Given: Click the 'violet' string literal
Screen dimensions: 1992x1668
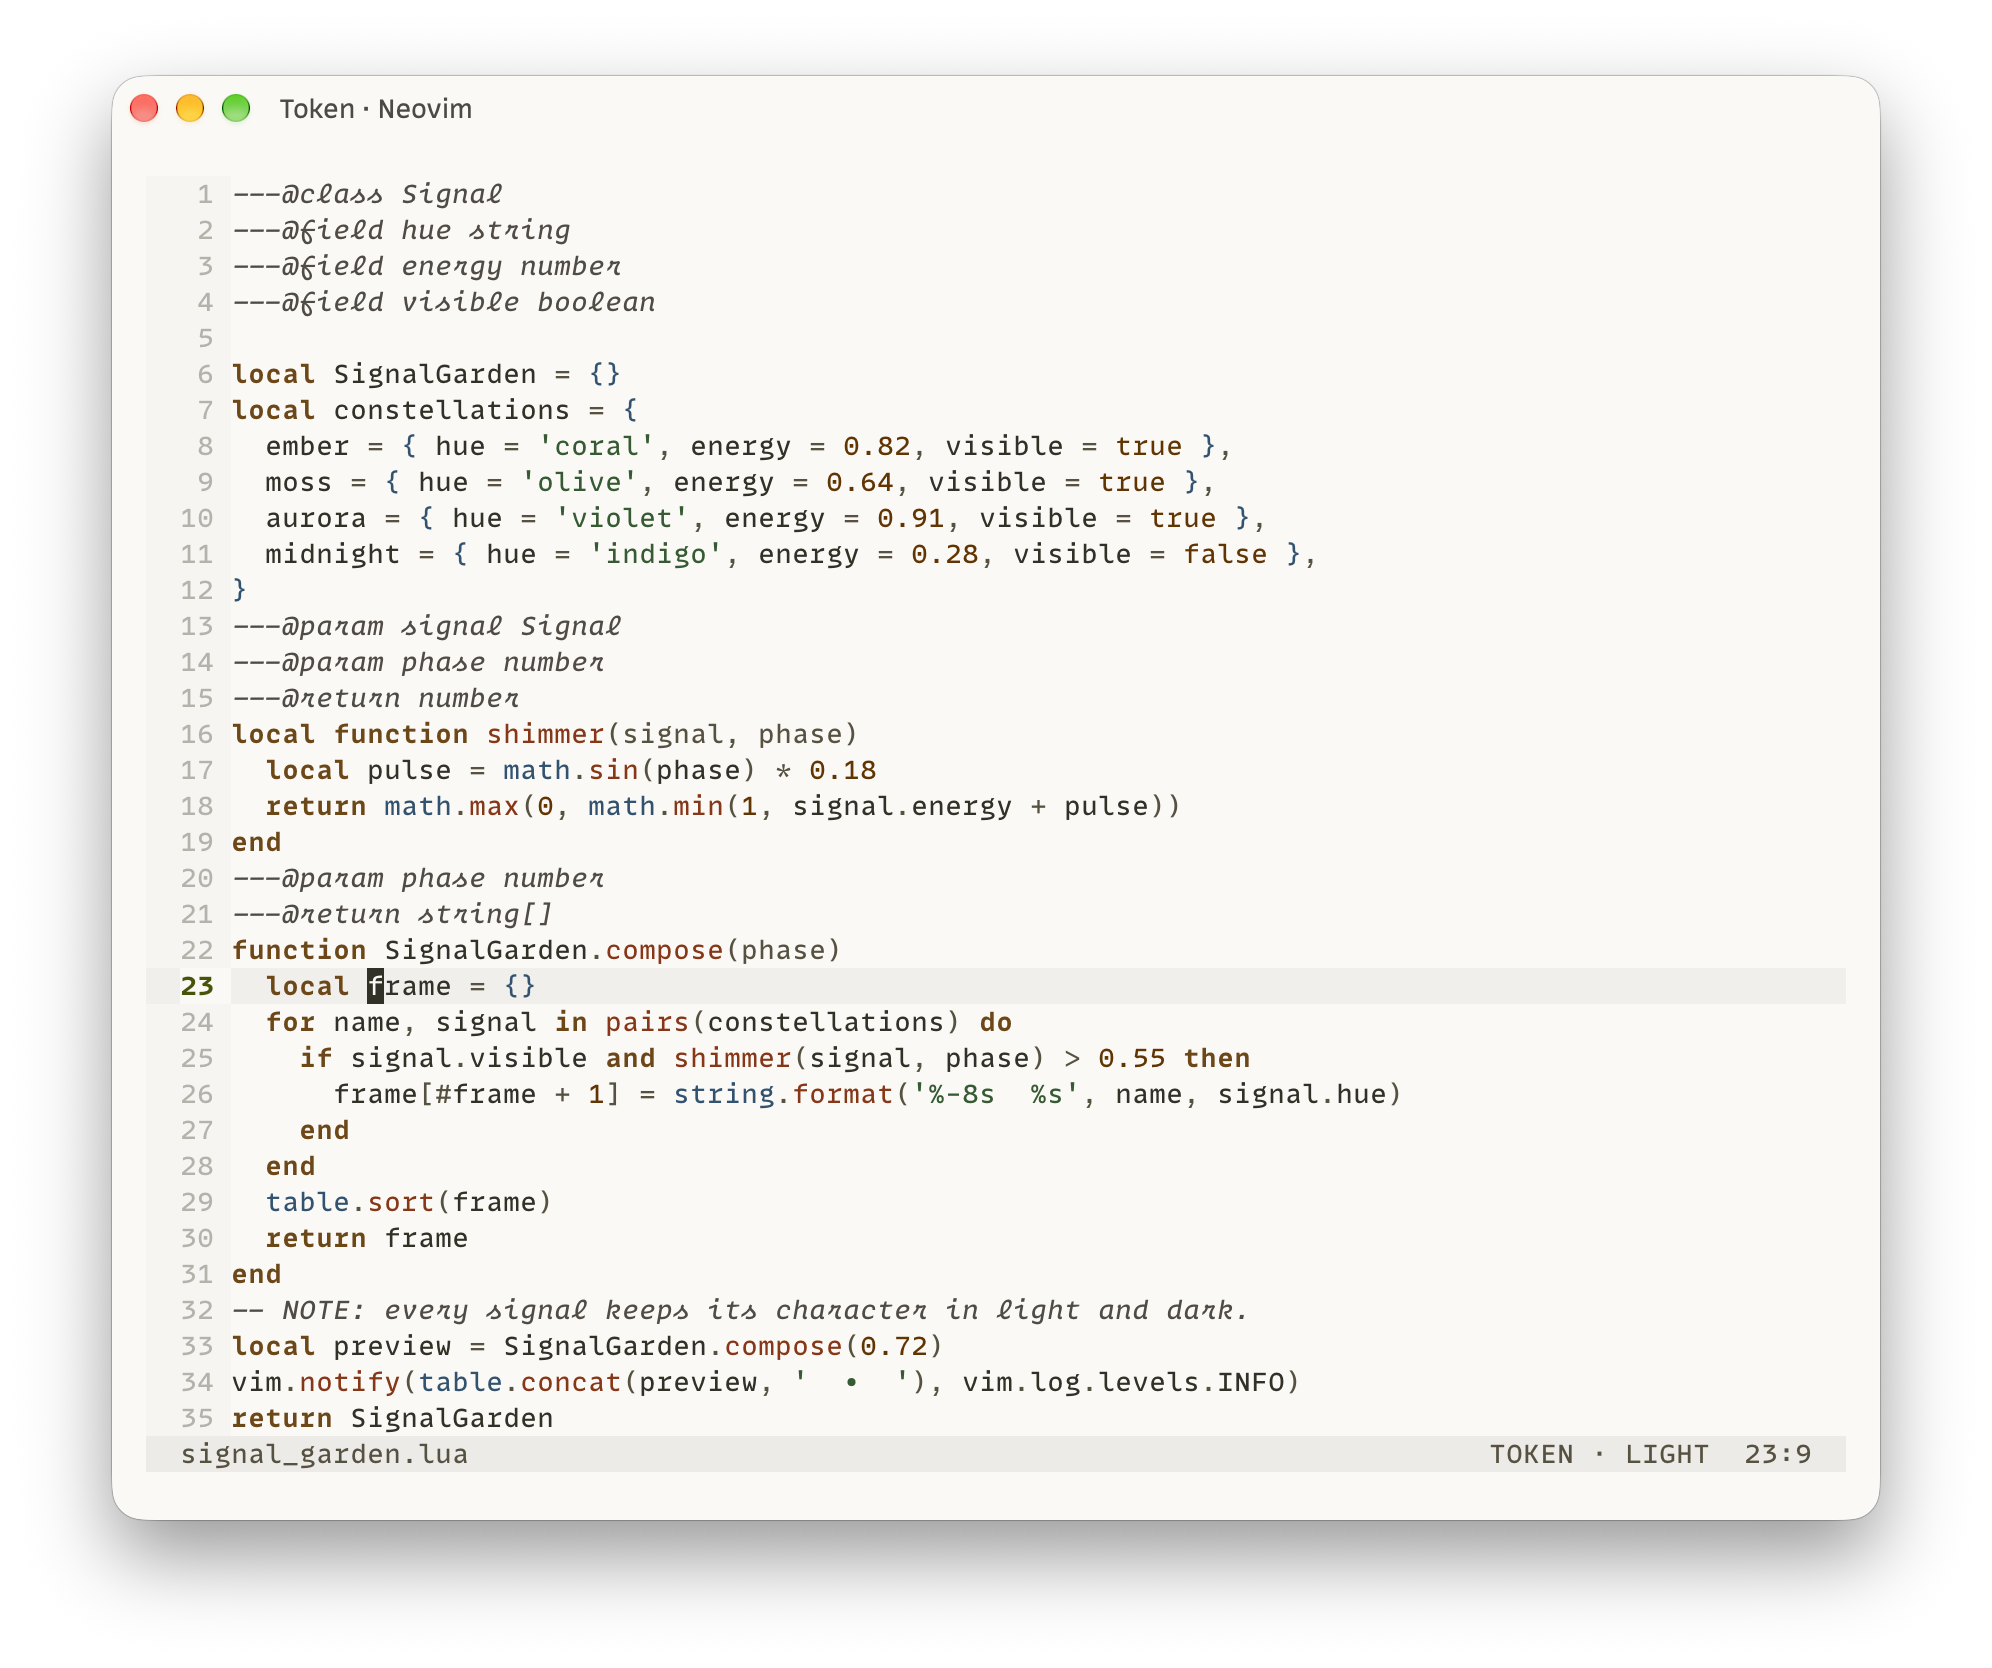Looking at the screenshot, I should 622,518.
